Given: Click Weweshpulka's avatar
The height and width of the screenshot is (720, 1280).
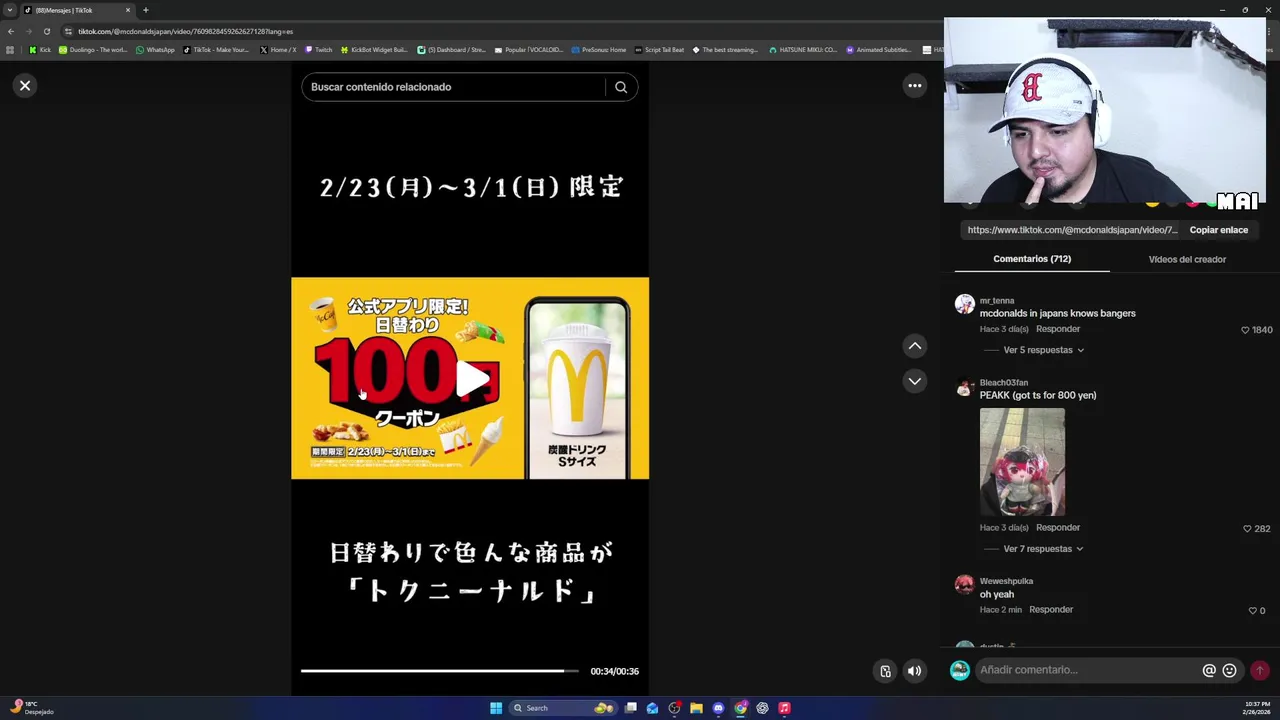Looking at the screenshot, I should 964,585.
